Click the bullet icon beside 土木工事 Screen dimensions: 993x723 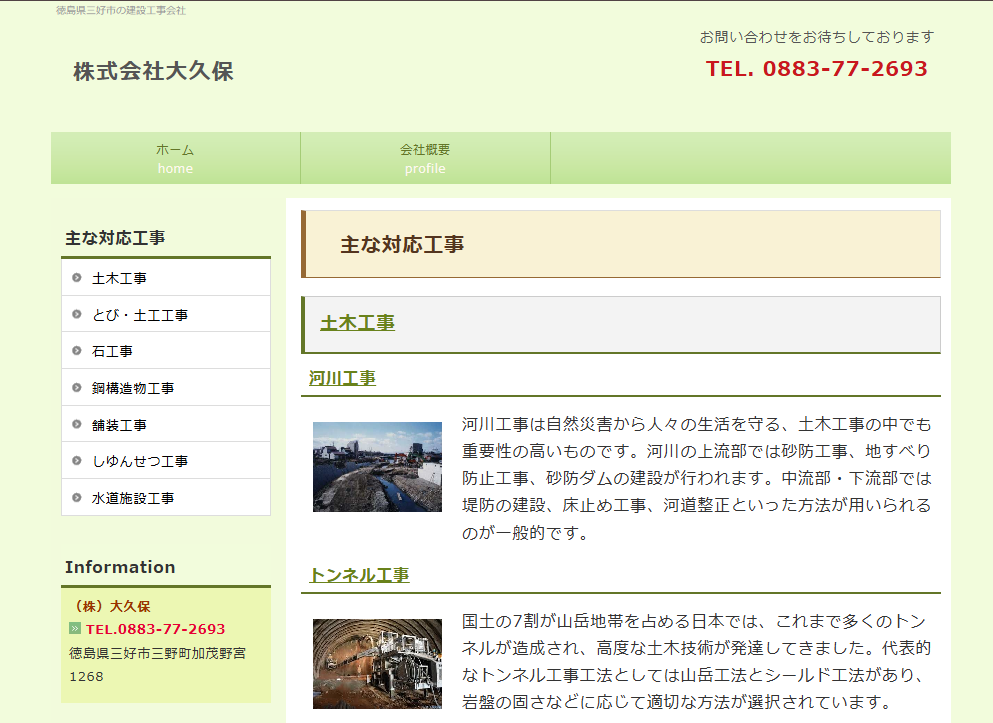(77, 277)
